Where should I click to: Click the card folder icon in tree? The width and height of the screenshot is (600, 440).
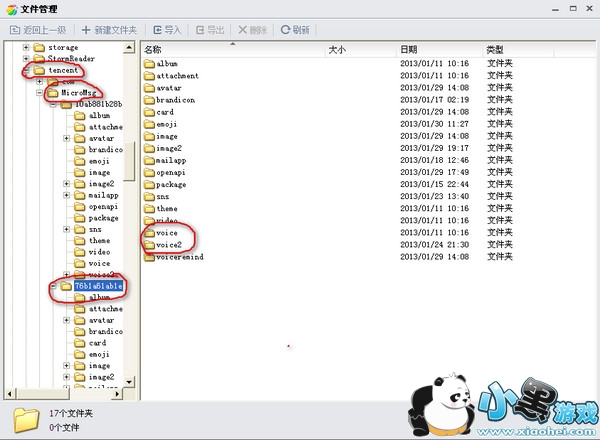tap(80, 343)
